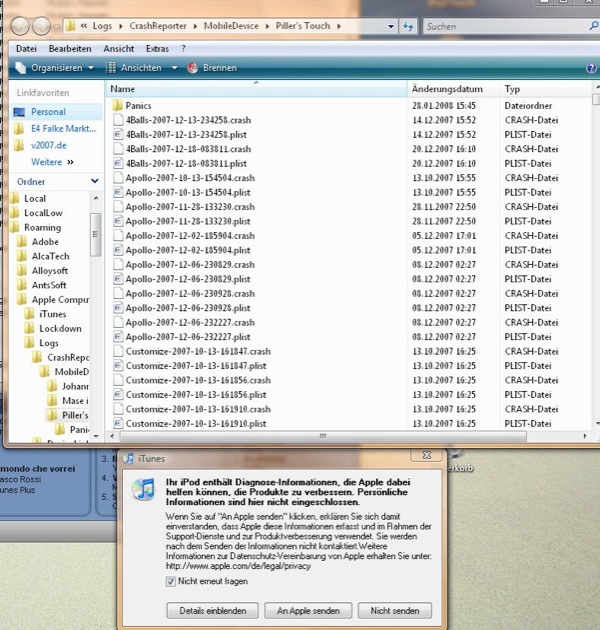The width and height of the screenshot is (600, 630).
Task: Click the AlcaTech folder icon in tree
Action: pos(22,256)
